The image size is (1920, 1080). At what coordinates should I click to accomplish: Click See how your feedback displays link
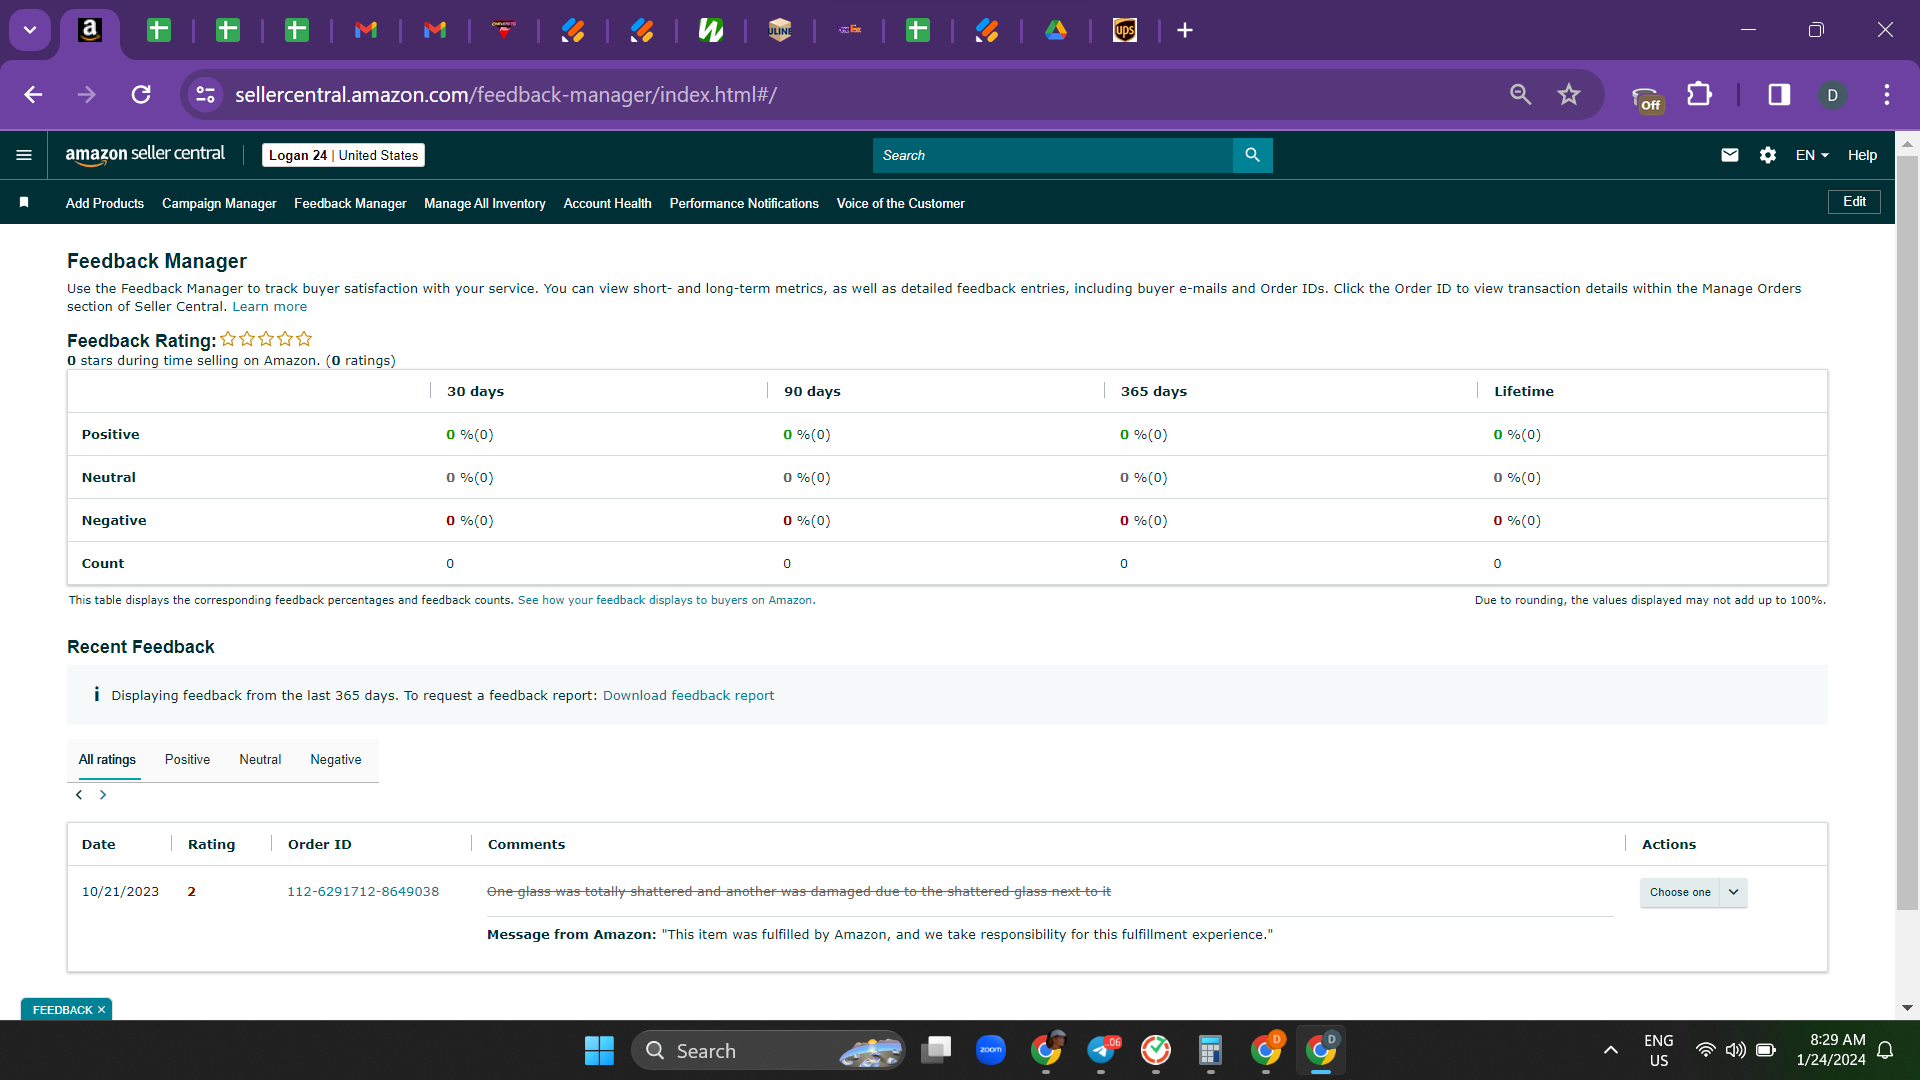666,601
